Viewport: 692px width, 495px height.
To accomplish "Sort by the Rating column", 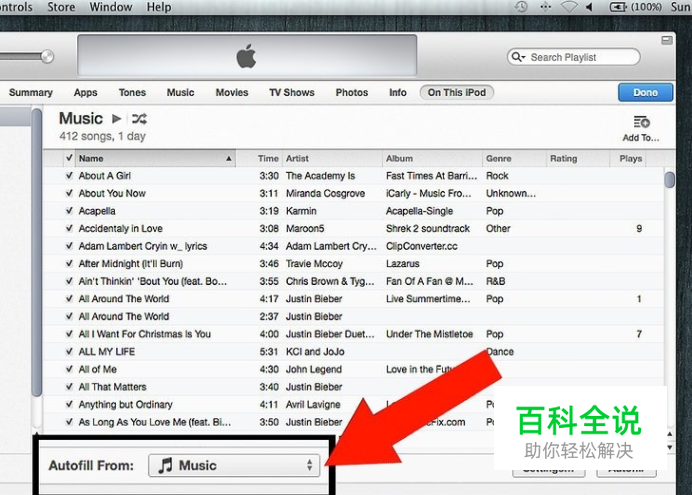I will click(x=578, y=158).
